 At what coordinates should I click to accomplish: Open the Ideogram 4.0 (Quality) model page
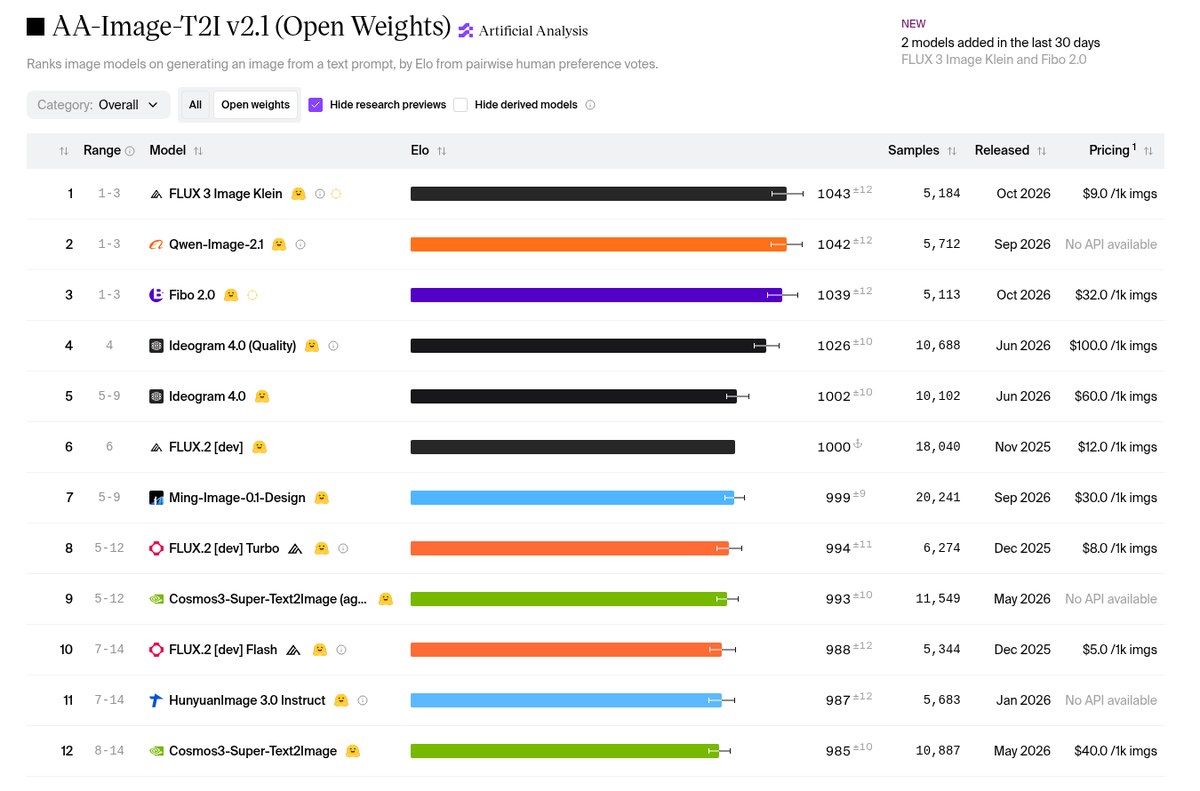coord(233,346)
